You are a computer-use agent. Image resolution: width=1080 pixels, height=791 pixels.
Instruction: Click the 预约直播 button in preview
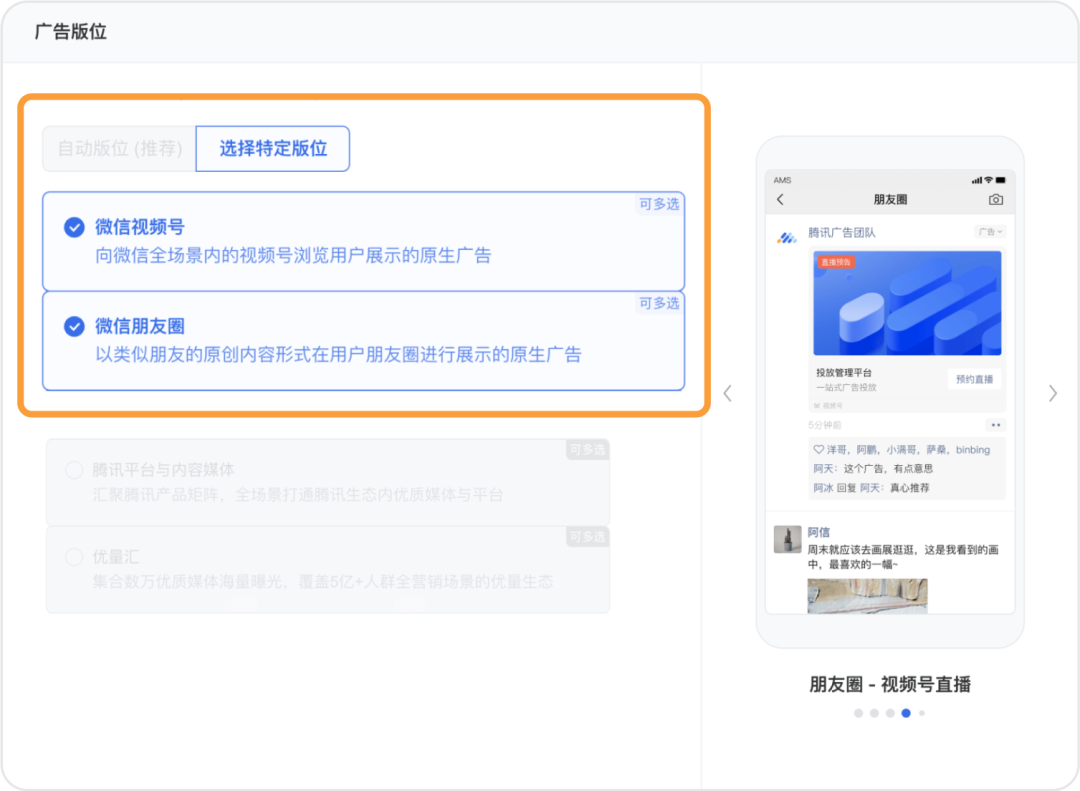coord(975,379)
